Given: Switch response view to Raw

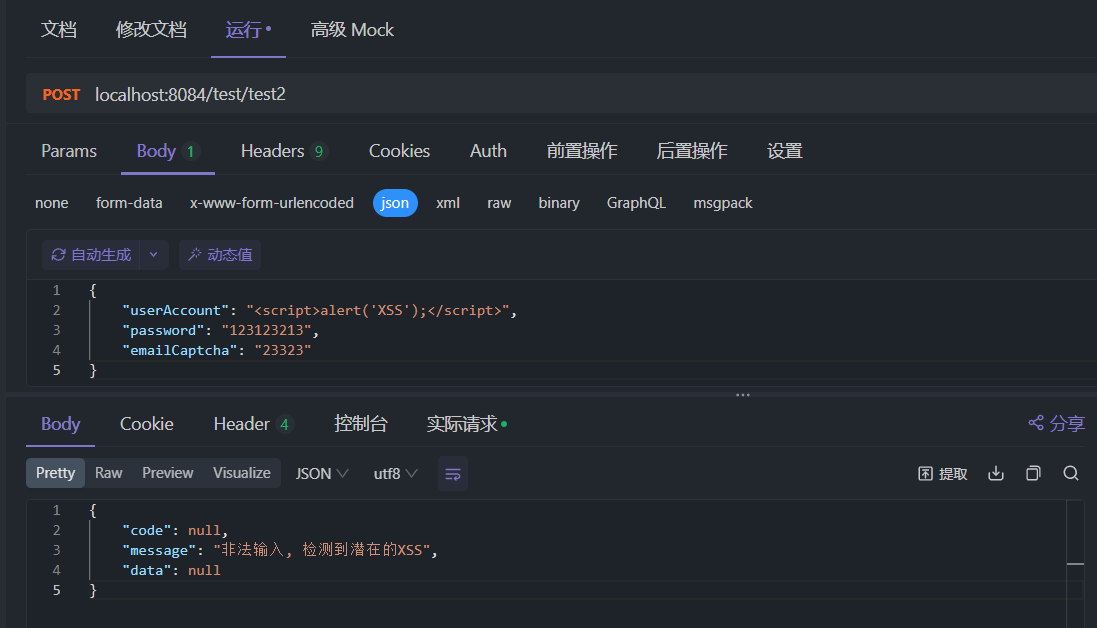Looking at the screenshot, I should (108, 473).
